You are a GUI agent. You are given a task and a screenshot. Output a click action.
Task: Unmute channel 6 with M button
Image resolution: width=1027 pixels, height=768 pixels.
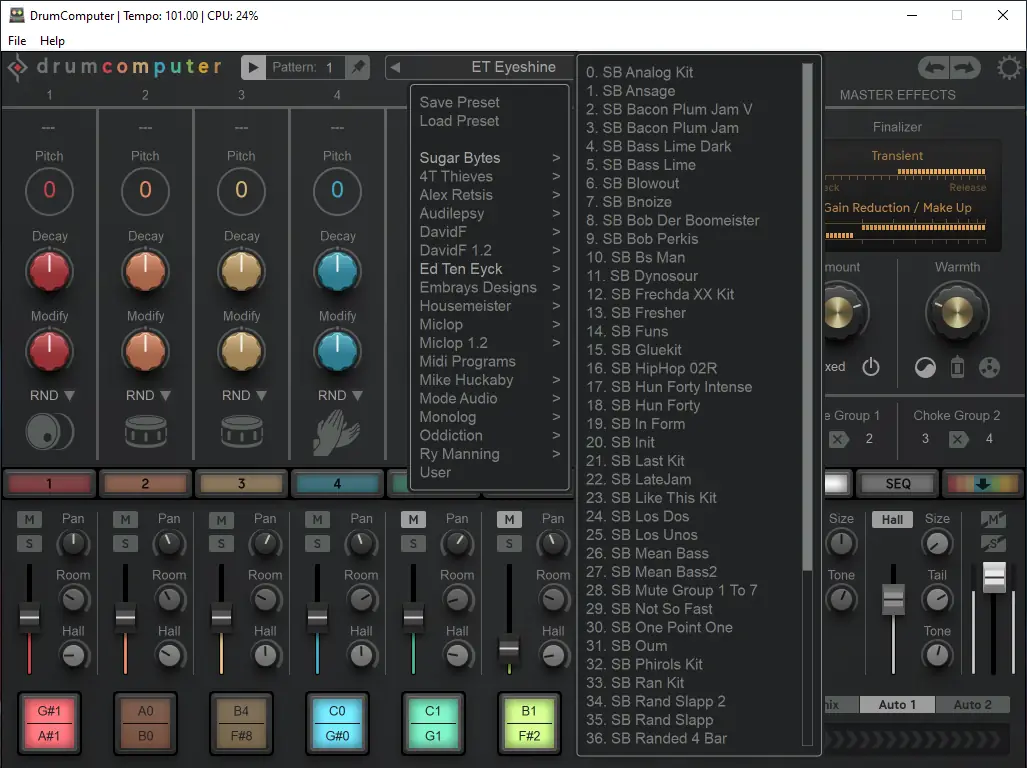[509, 520]
